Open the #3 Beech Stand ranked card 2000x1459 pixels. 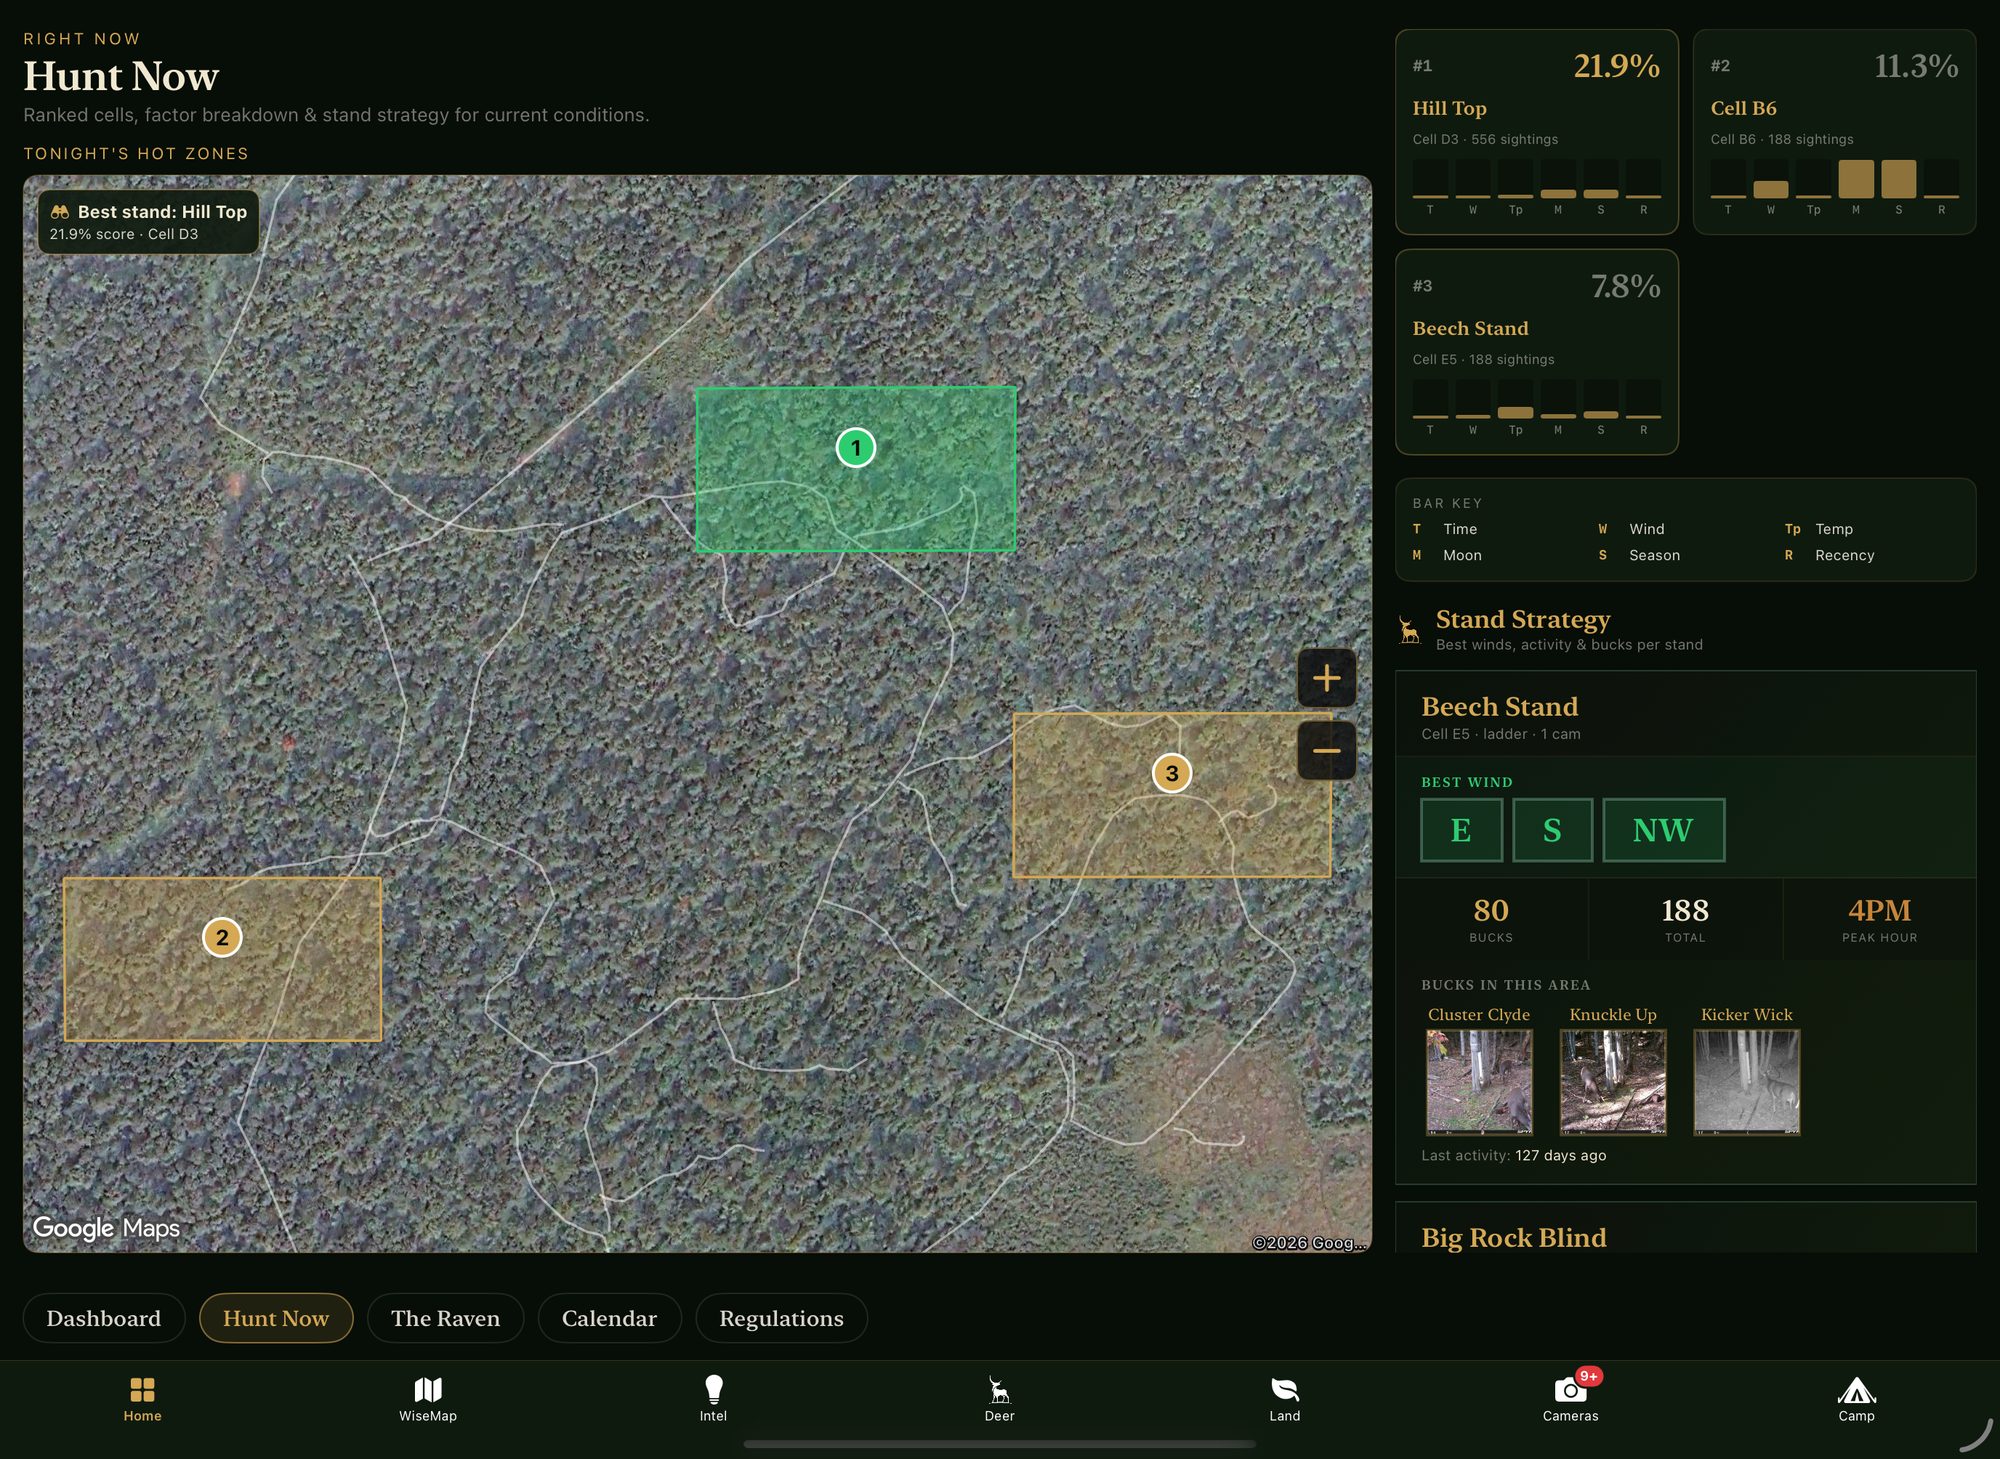tap(1537, 352)
